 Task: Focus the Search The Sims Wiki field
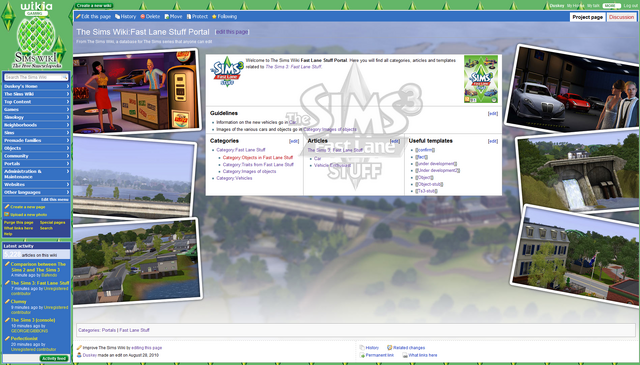point(33,77)
